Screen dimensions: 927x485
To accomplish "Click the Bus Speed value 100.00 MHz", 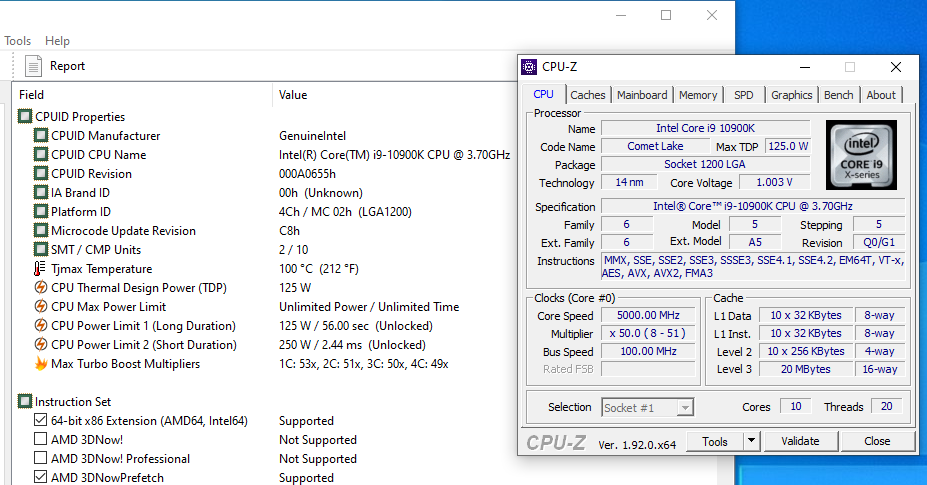I will pos(649,351).
